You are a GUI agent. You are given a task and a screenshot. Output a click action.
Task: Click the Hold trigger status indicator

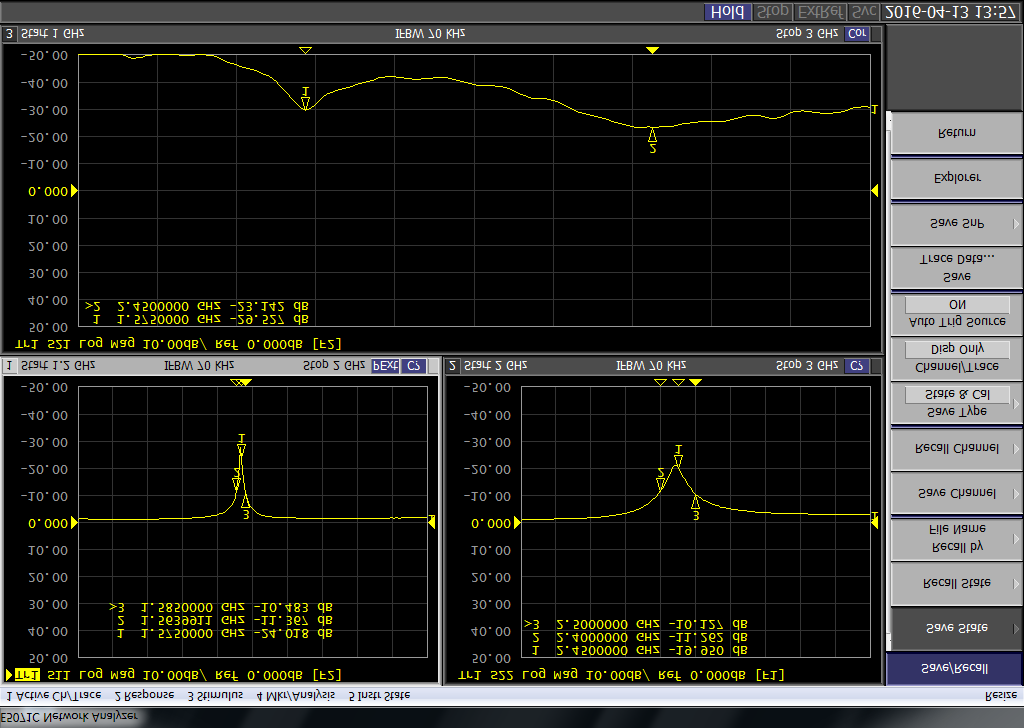pos(730,13)
